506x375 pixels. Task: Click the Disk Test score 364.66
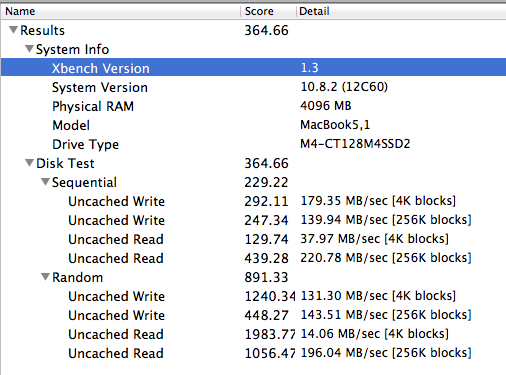click(x=266, y=163)
